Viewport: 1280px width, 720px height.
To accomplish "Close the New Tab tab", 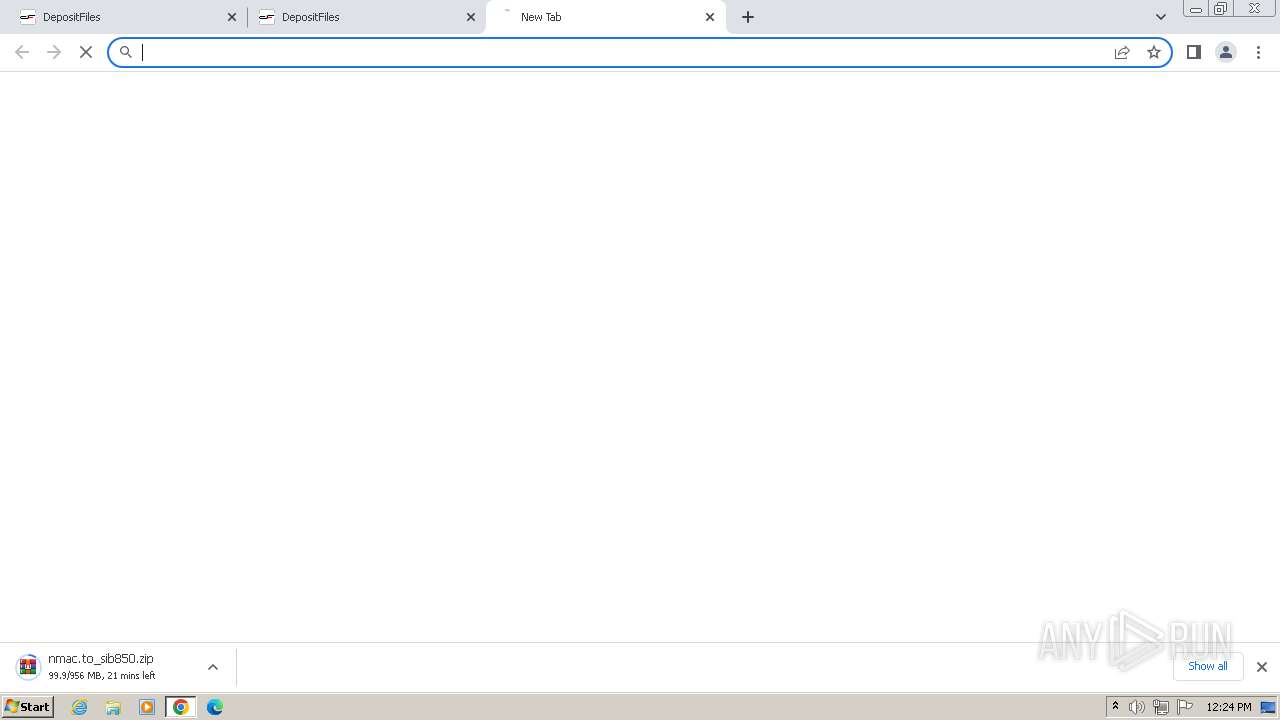I will tap(710, 17).
